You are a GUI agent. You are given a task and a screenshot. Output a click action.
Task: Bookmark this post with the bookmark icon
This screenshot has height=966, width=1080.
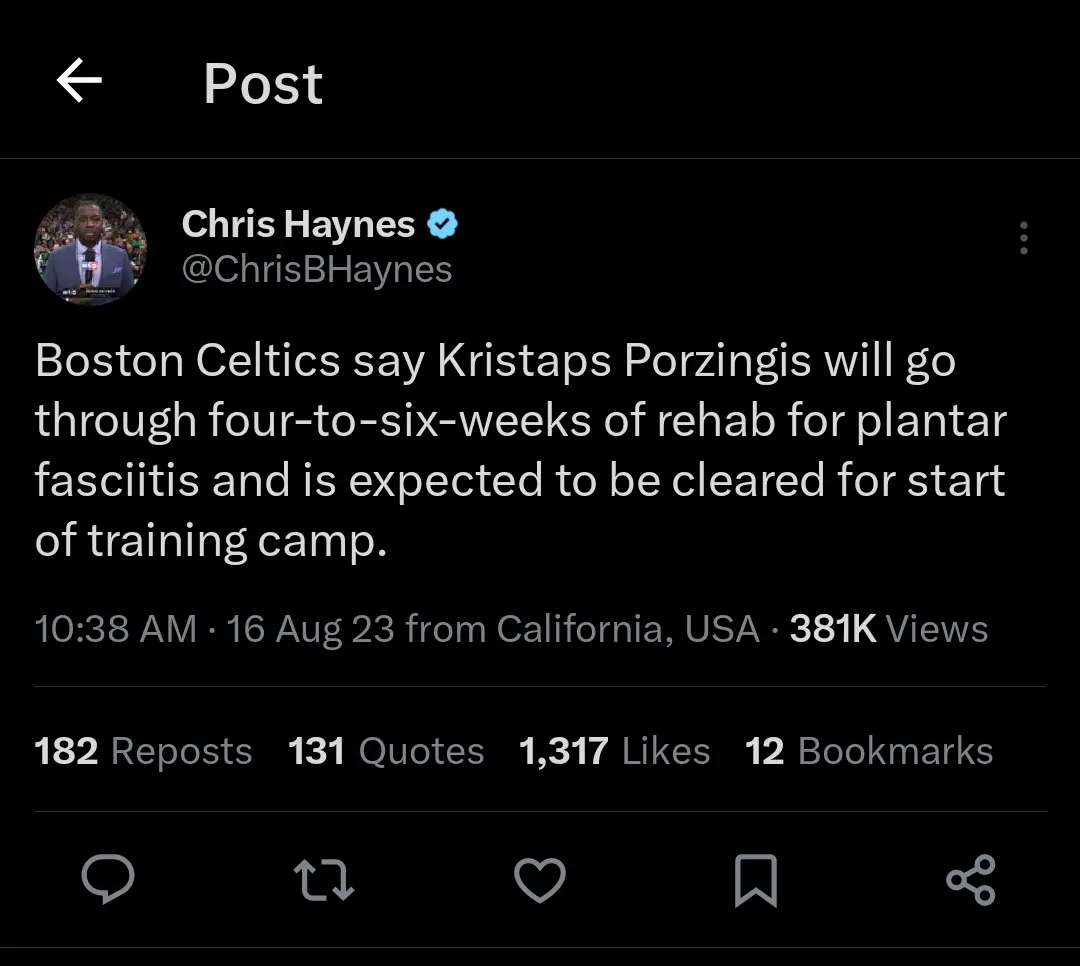tap(755, 880)
